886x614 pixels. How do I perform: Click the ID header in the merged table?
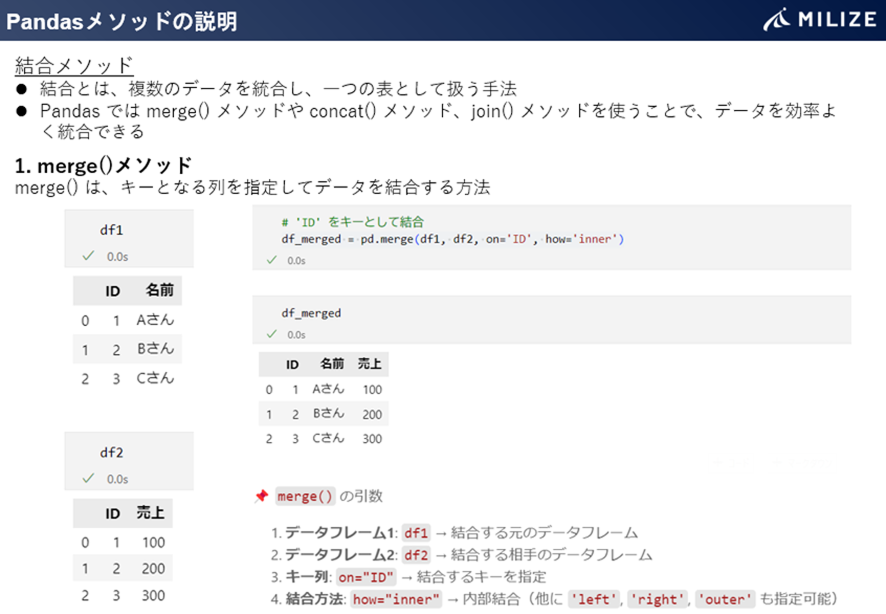292,364
